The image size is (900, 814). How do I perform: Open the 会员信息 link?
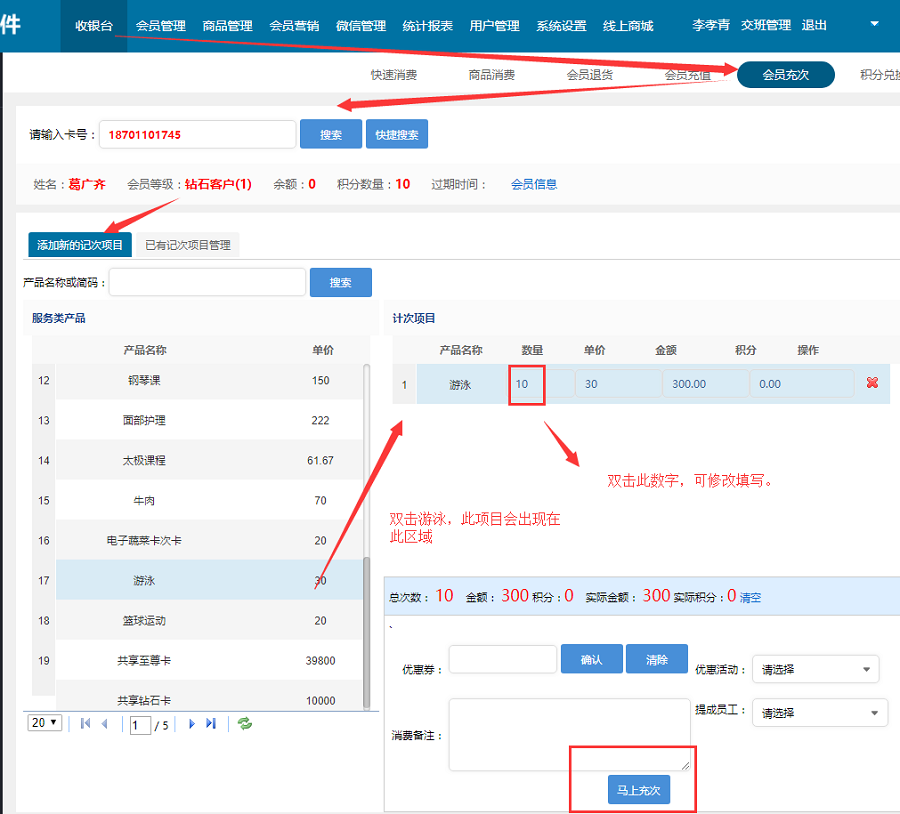pos(534,184)
